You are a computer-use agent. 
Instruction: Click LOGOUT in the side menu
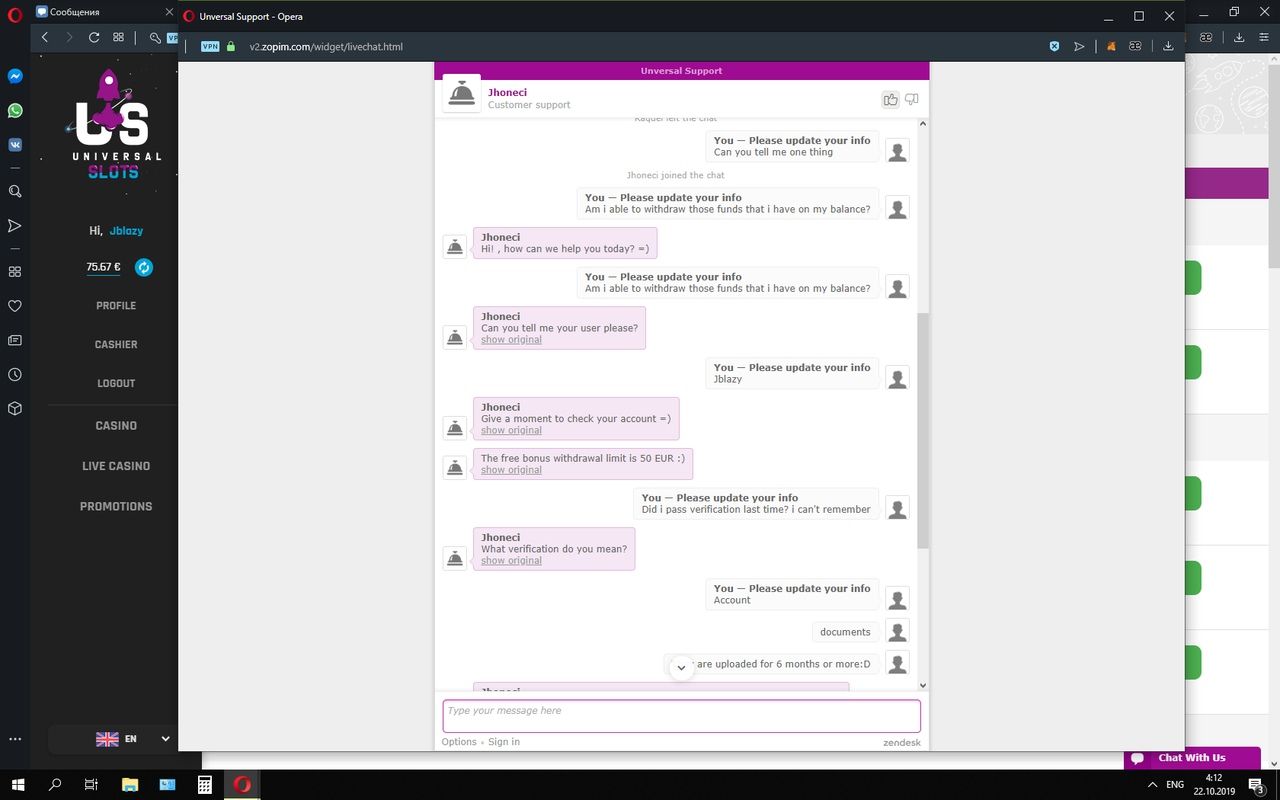pyautogui.click(x=116, y=384)
